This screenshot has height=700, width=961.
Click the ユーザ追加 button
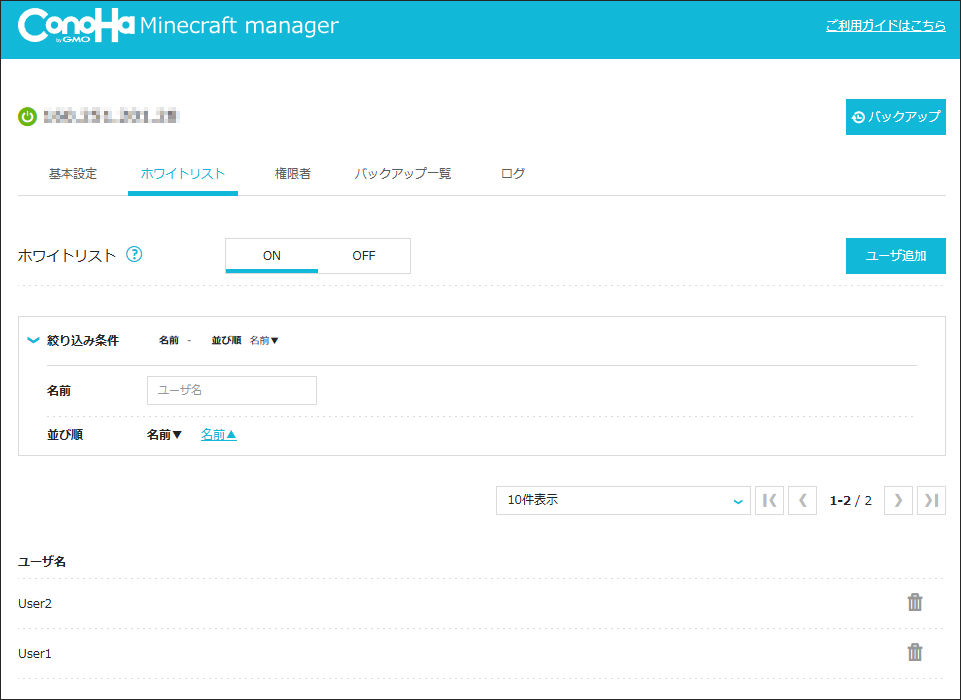(895, 256)
